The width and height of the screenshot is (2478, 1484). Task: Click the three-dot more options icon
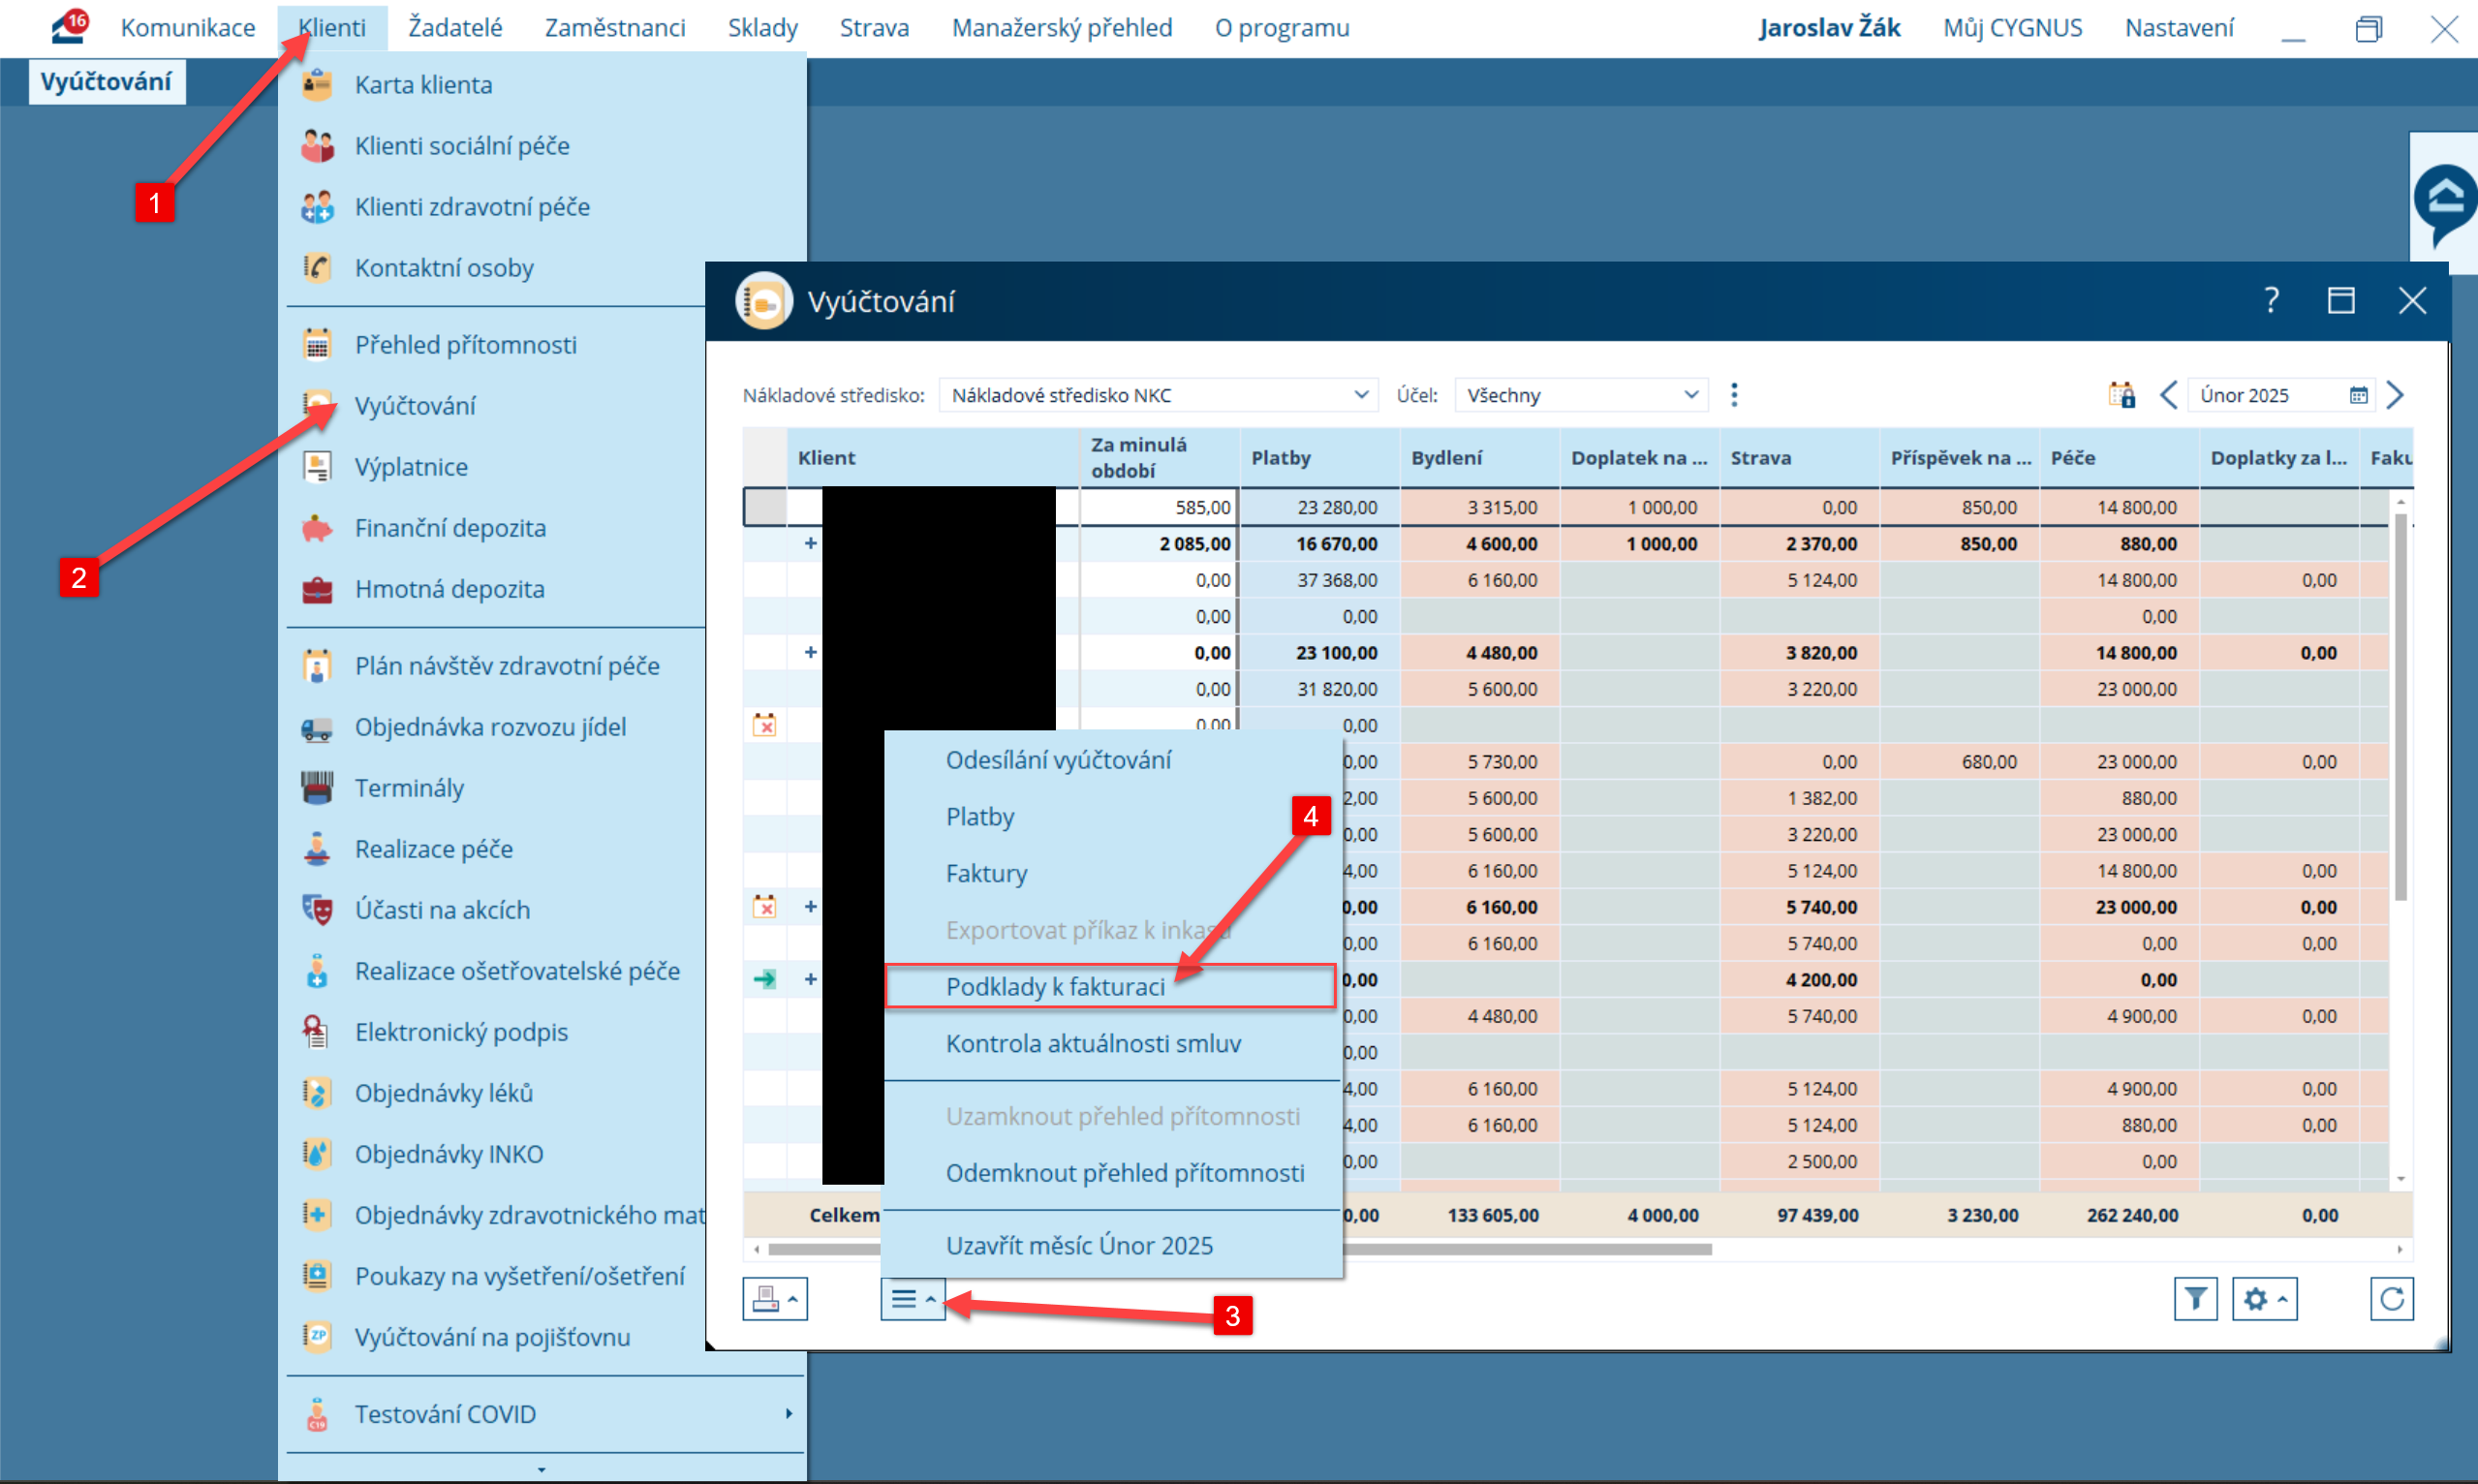[x=1734, y=395]
